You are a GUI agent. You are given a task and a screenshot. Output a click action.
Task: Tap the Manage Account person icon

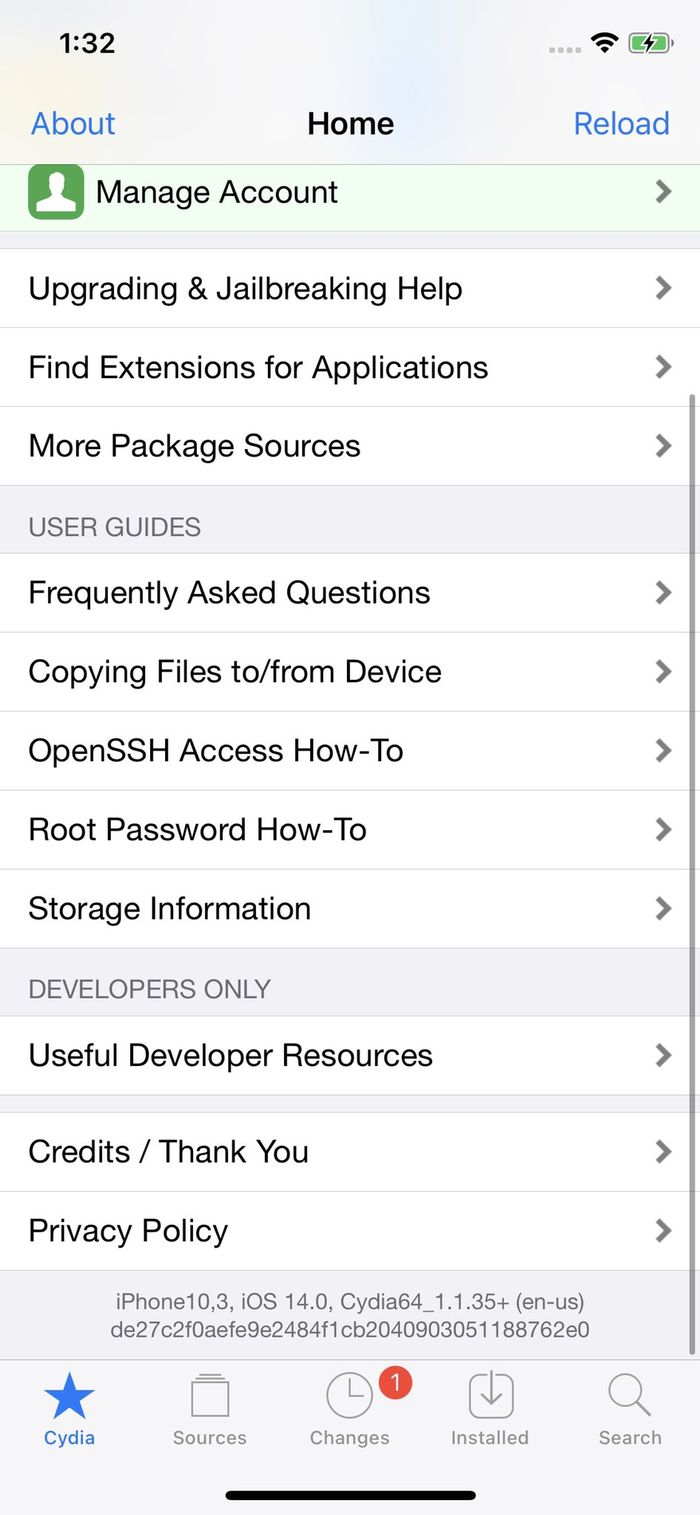(x=56, y=192)
